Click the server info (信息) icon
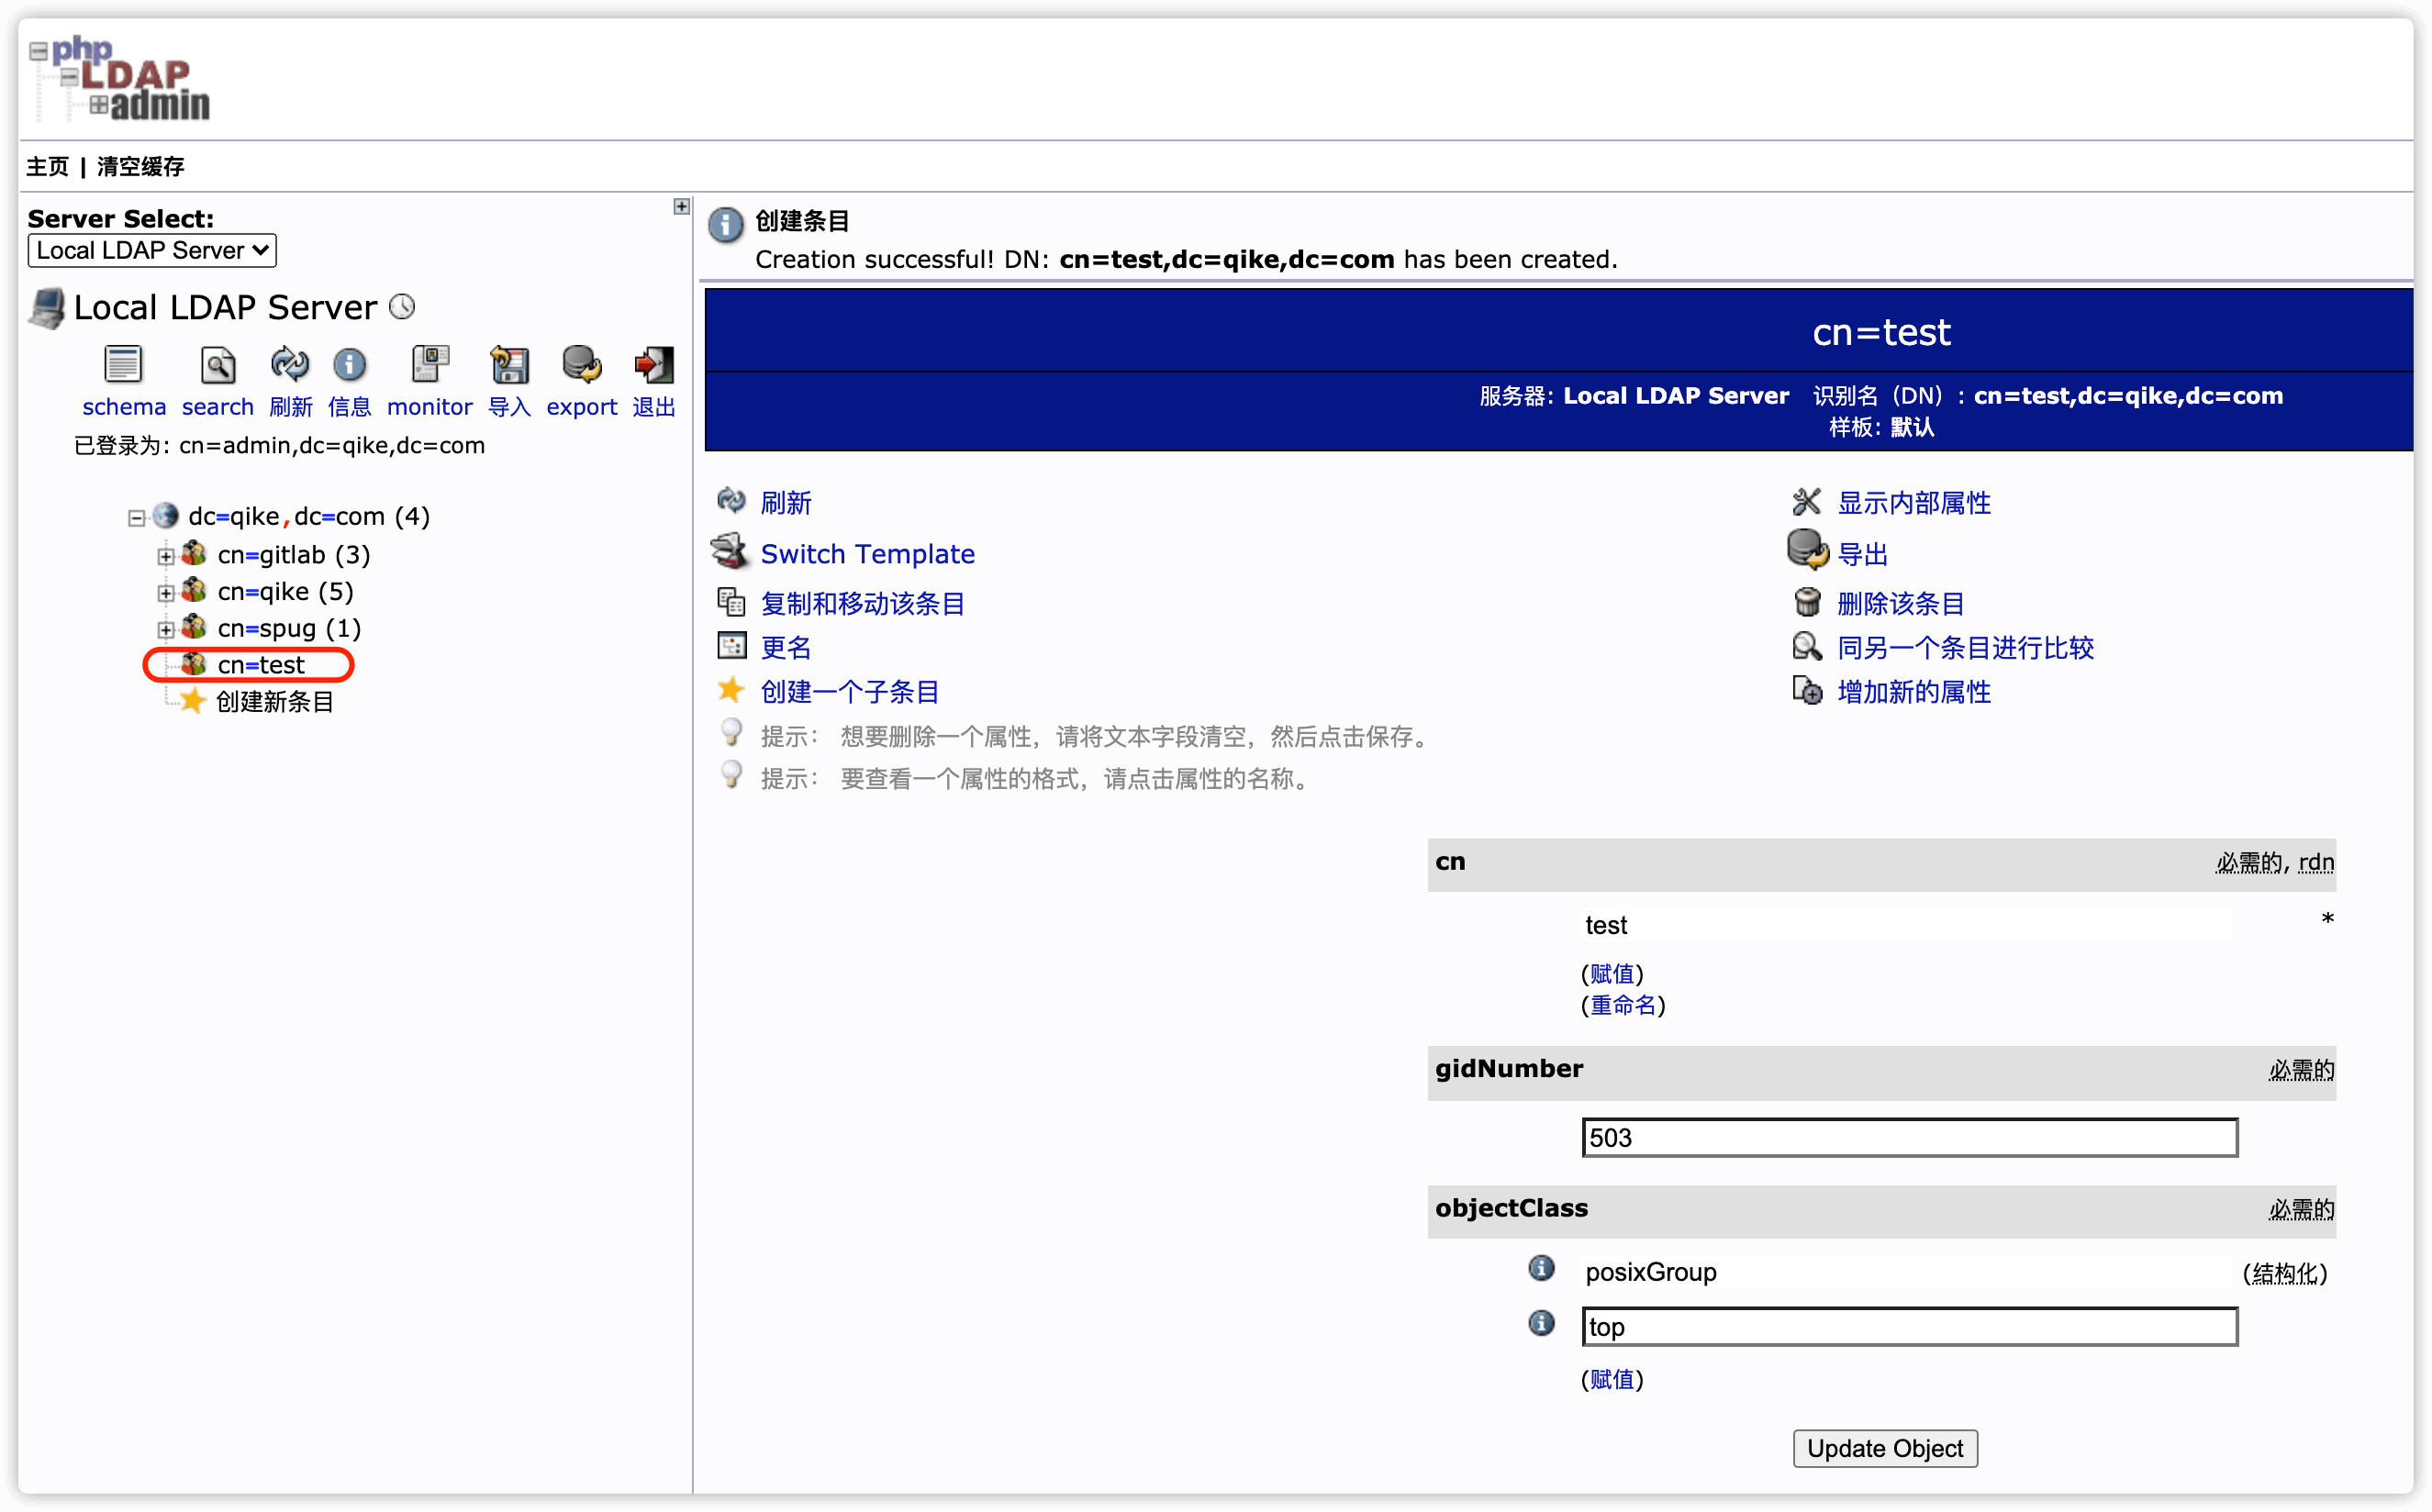 (x=349, y=366)
